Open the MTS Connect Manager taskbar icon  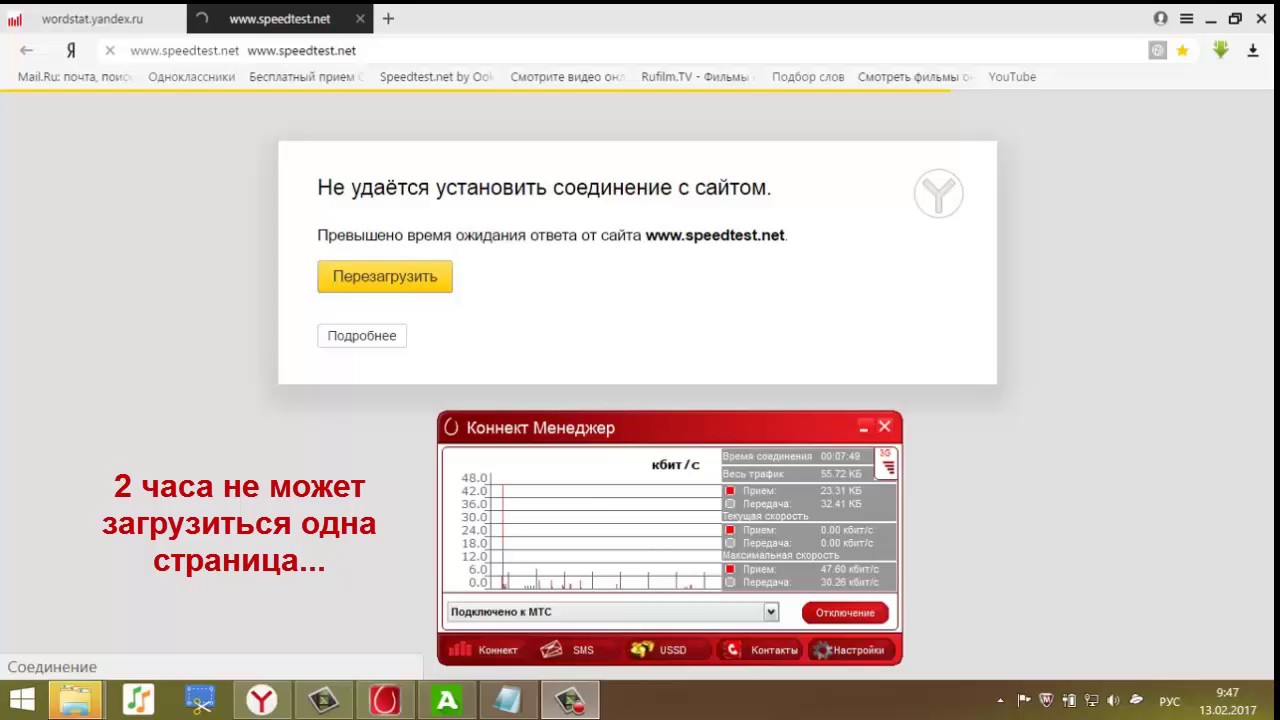point(385,700)
